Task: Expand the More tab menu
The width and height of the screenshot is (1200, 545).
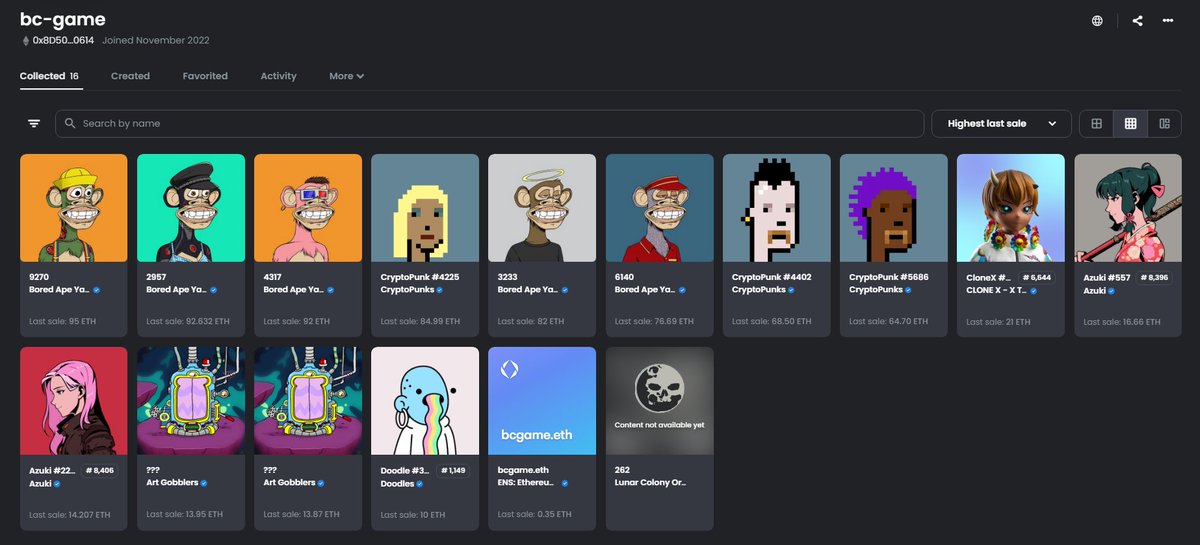Action: (x=346, y=76)
